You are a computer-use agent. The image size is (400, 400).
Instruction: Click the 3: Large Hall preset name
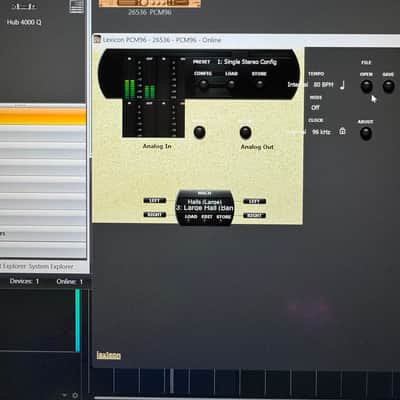(x=205, y=208)
